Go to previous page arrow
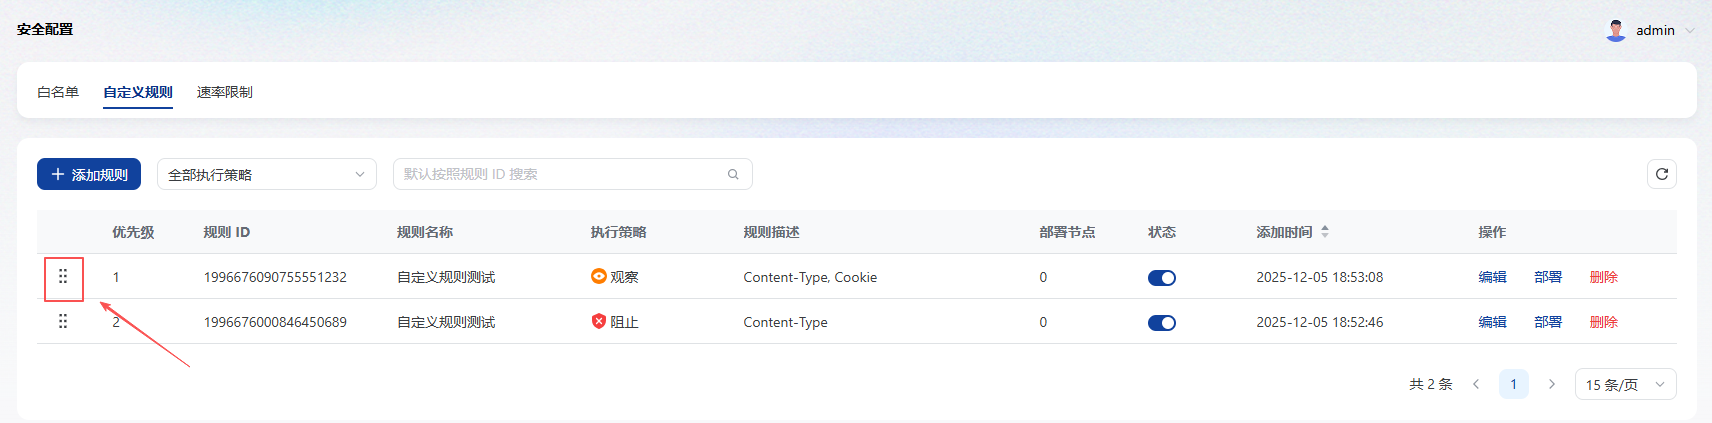Viewport: 1712px width, 423px height. click(1476, 384)
